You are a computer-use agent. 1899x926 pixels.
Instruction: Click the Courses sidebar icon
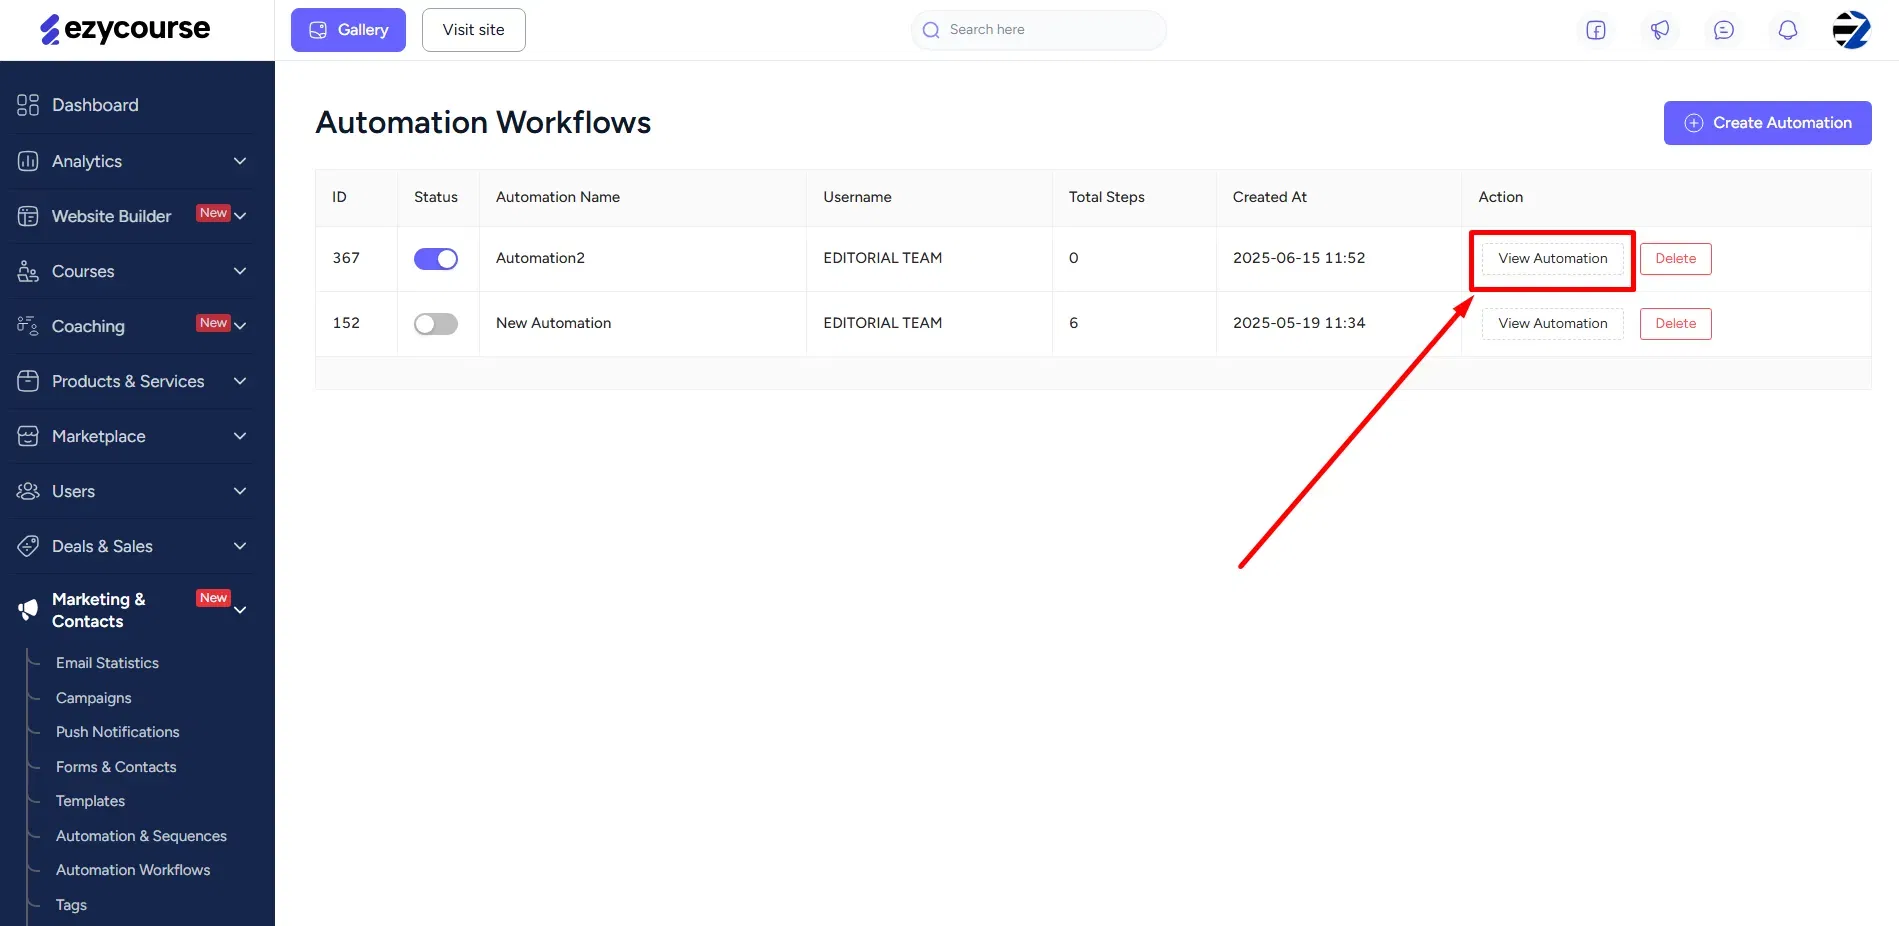28,271
